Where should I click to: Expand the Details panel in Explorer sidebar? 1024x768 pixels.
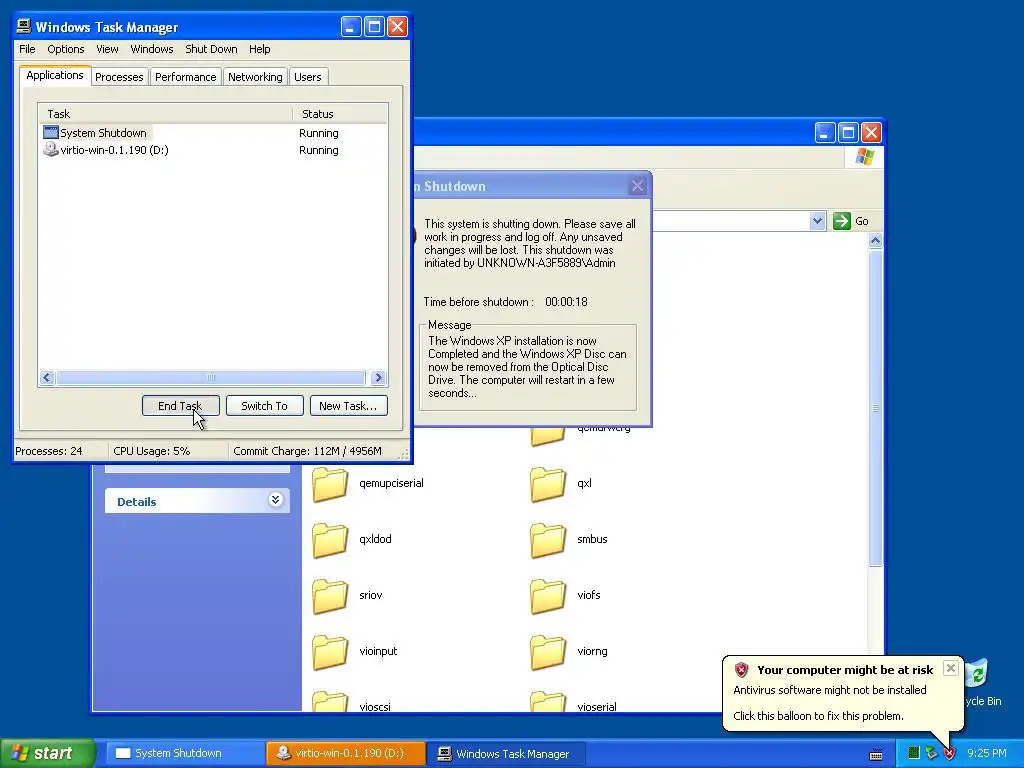[x=276, y=500]
